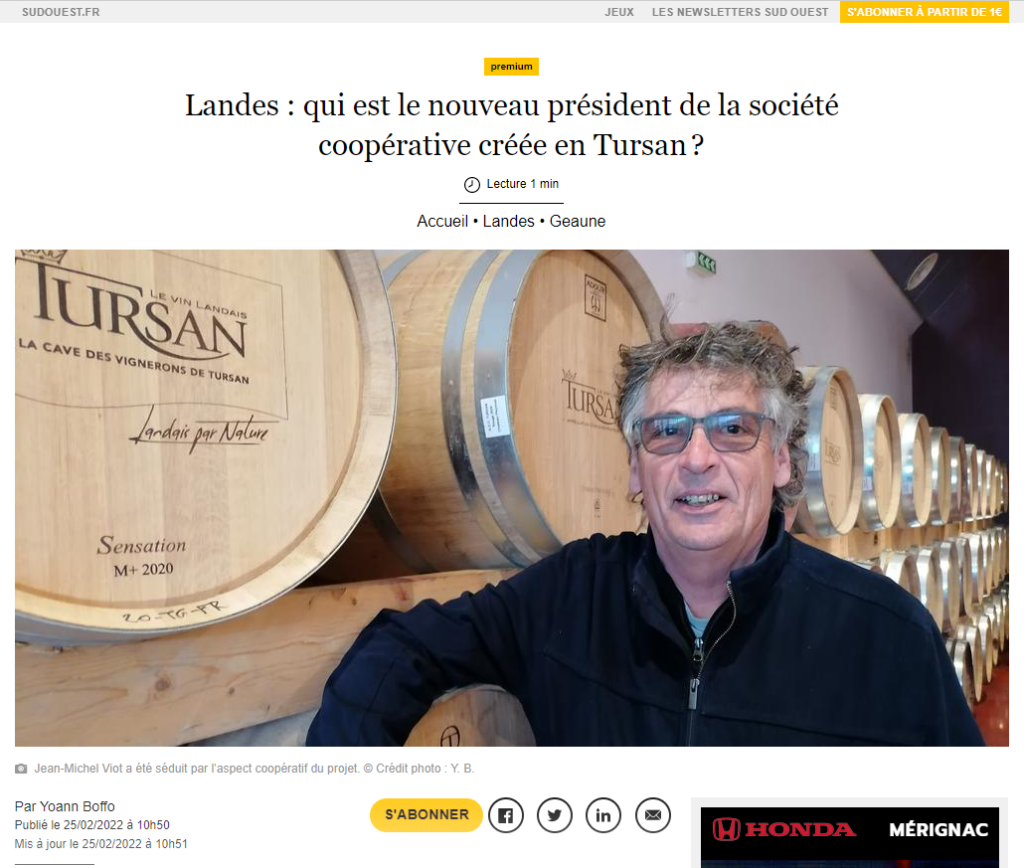Send the article by email icon
This screenshot has width=1024, height=868.
[x=652, y=815]
